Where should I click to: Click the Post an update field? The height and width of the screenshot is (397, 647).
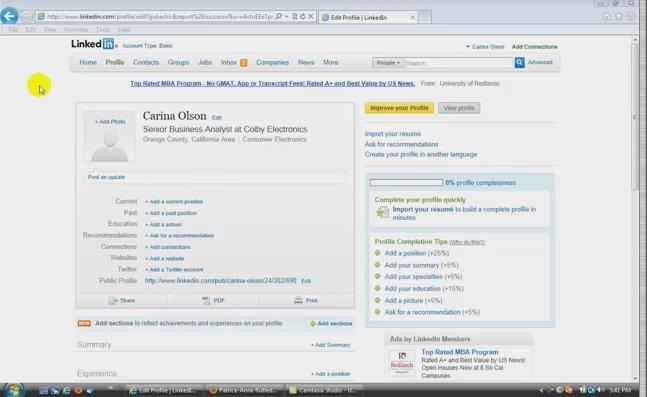215,177
